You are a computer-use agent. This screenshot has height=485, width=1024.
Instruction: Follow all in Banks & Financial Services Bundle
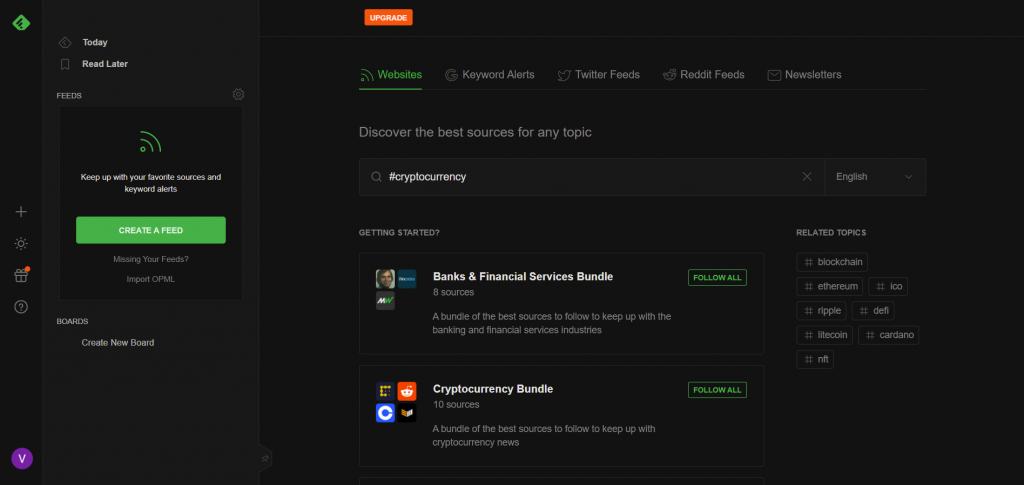point(717,277)
